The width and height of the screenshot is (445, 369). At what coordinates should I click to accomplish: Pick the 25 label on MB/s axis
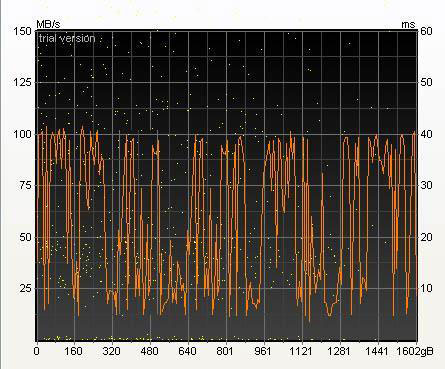pyautogui.click(x=25, y=288)
